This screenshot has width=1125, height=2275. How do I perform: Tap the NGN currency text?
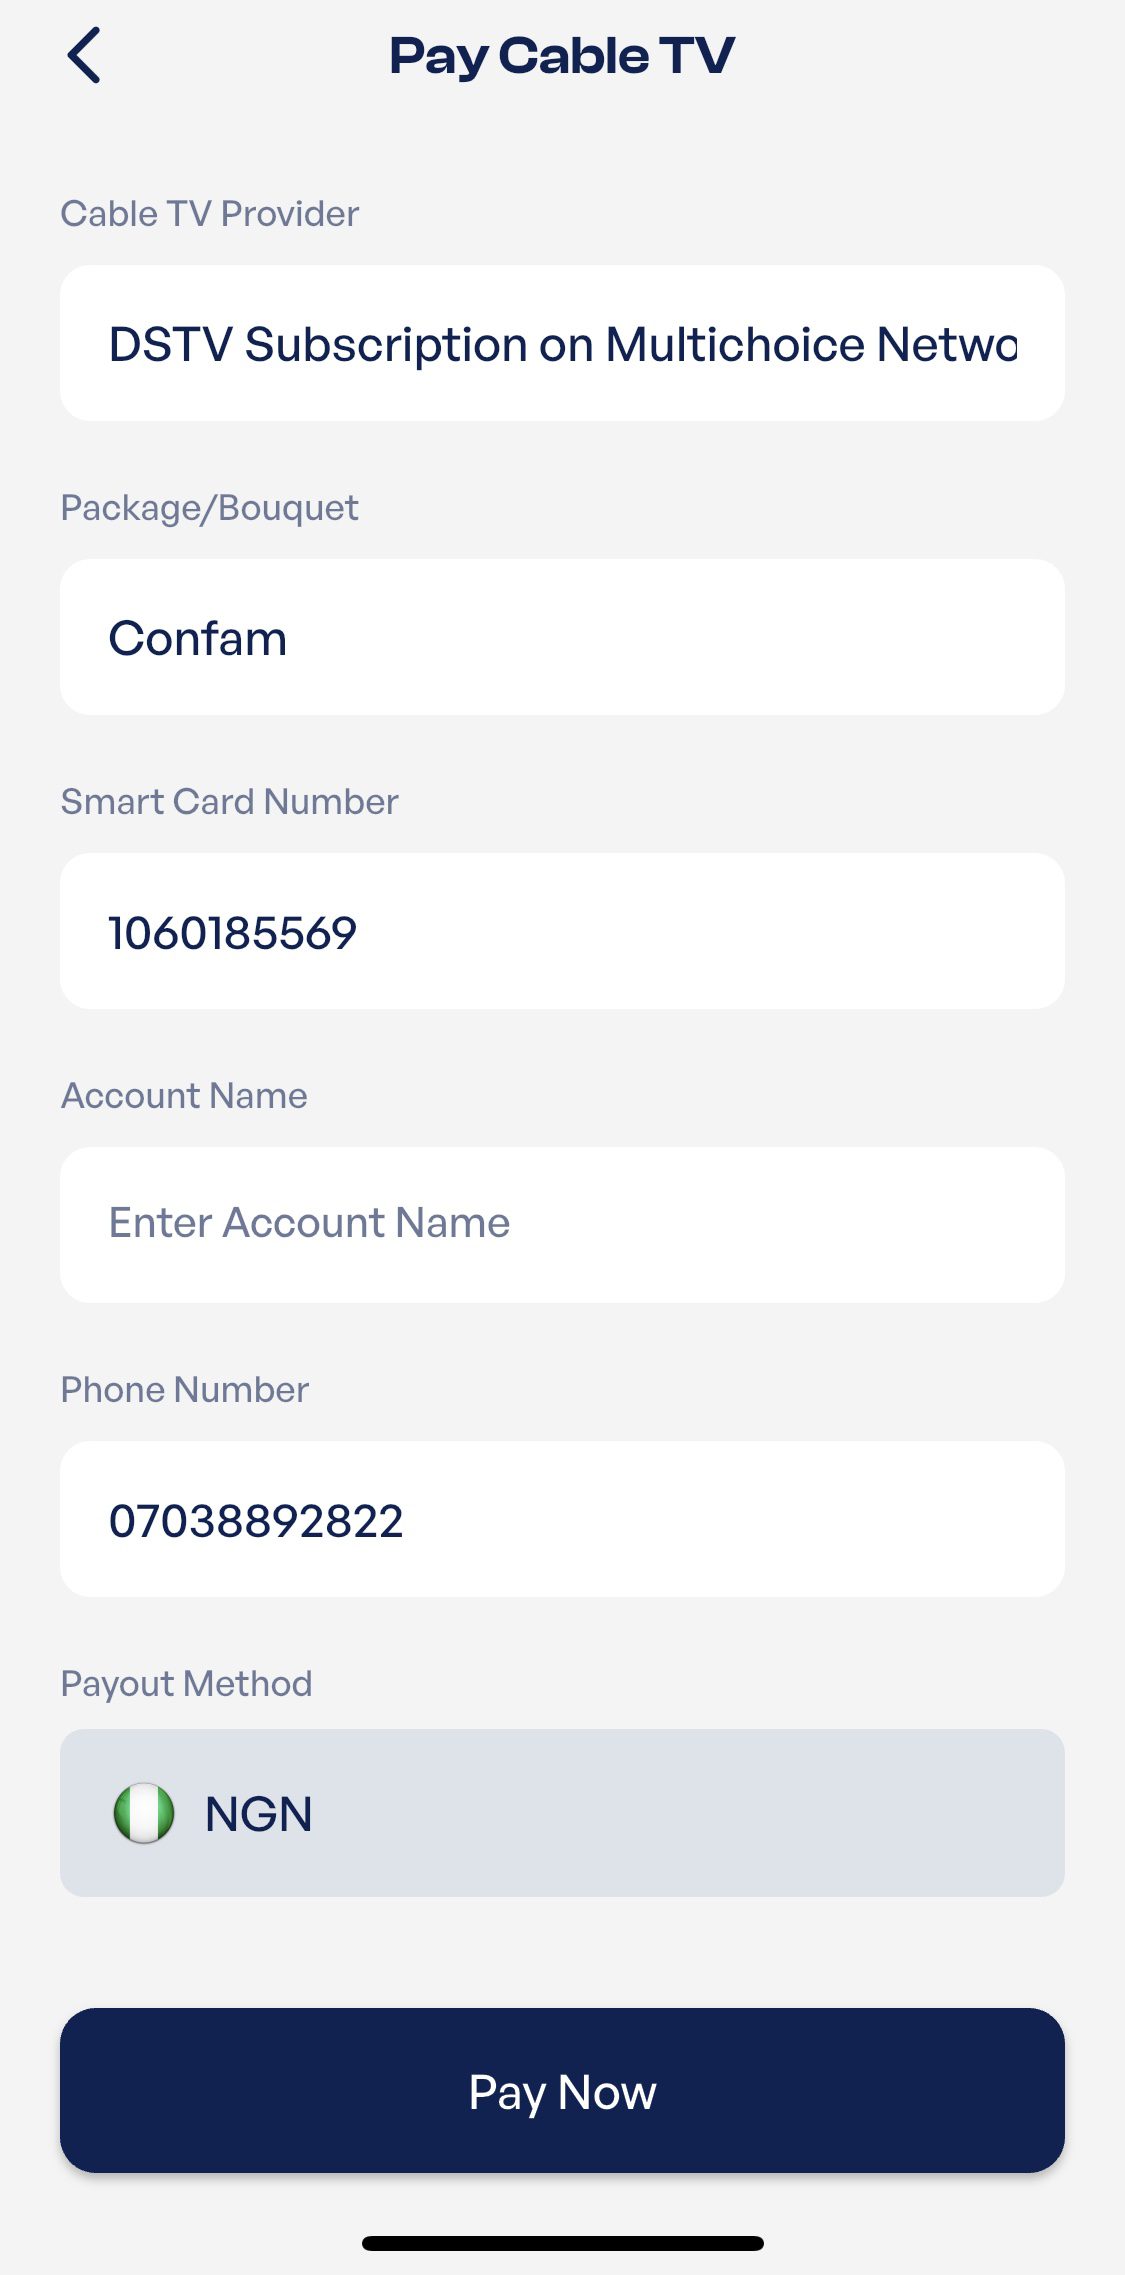pyautogui.click(x=259, y=1814)
